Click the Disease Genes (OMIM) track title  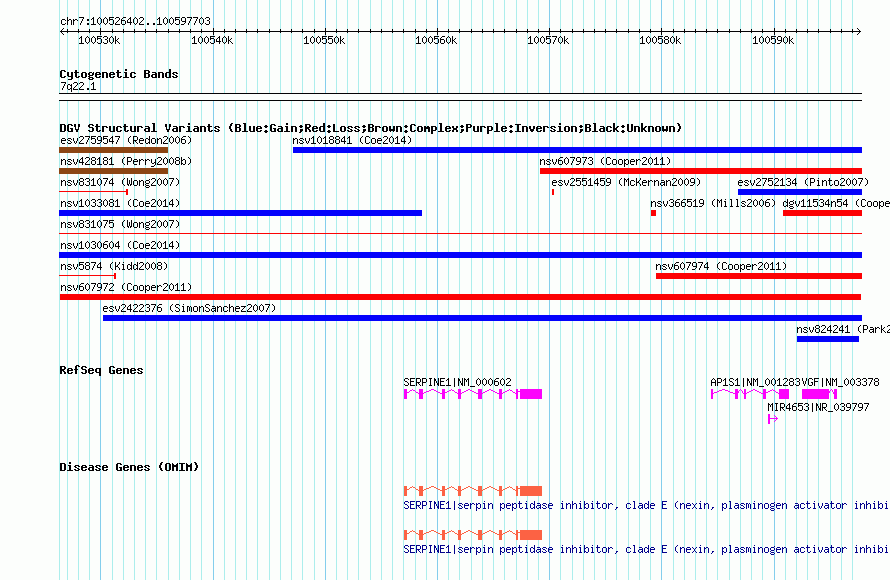129,467
